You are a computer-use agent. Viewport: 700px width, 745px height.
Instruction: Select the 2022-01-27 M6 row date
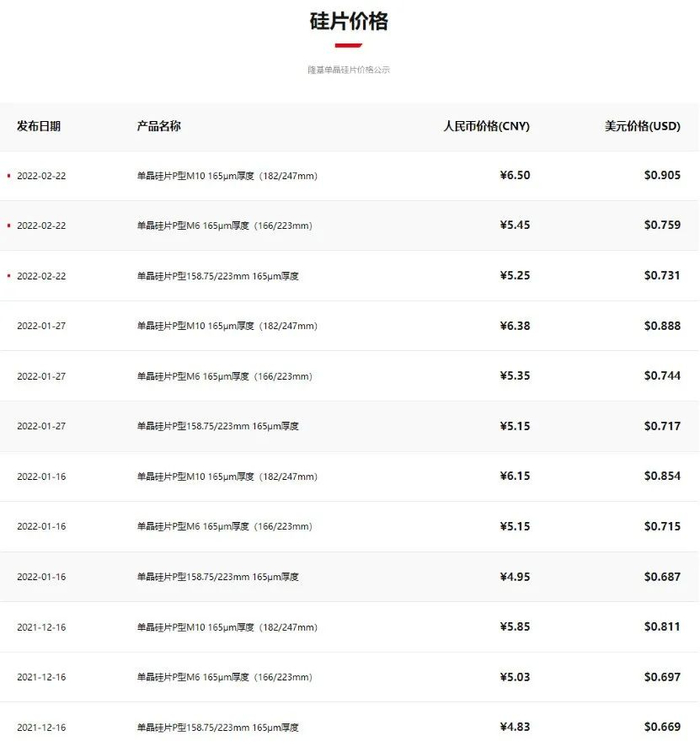coord(41,376)
